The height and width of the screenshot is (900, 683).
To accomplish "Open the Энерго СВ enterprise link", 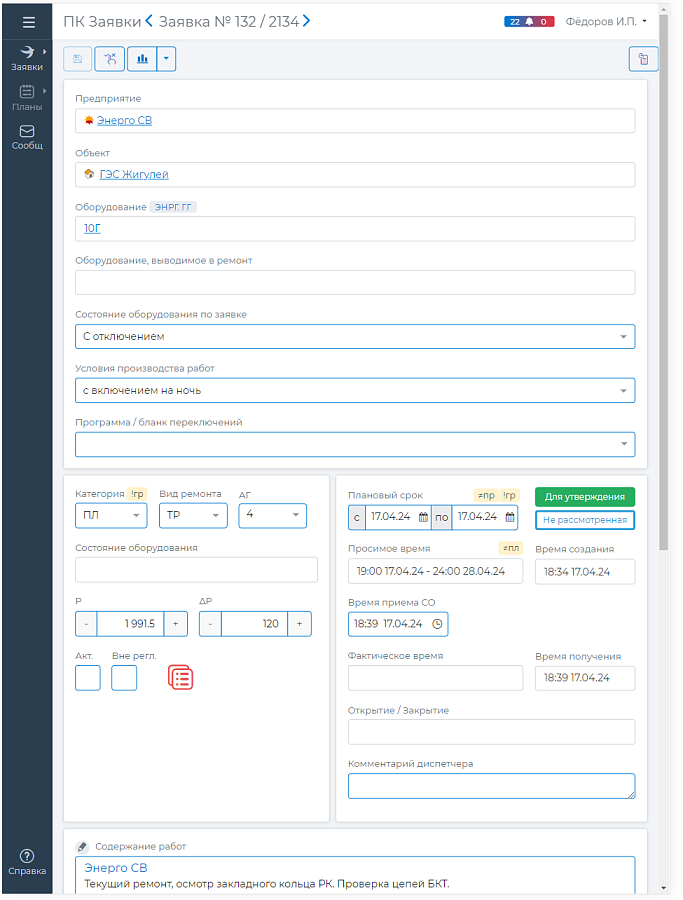I will (x=124, y=120).
